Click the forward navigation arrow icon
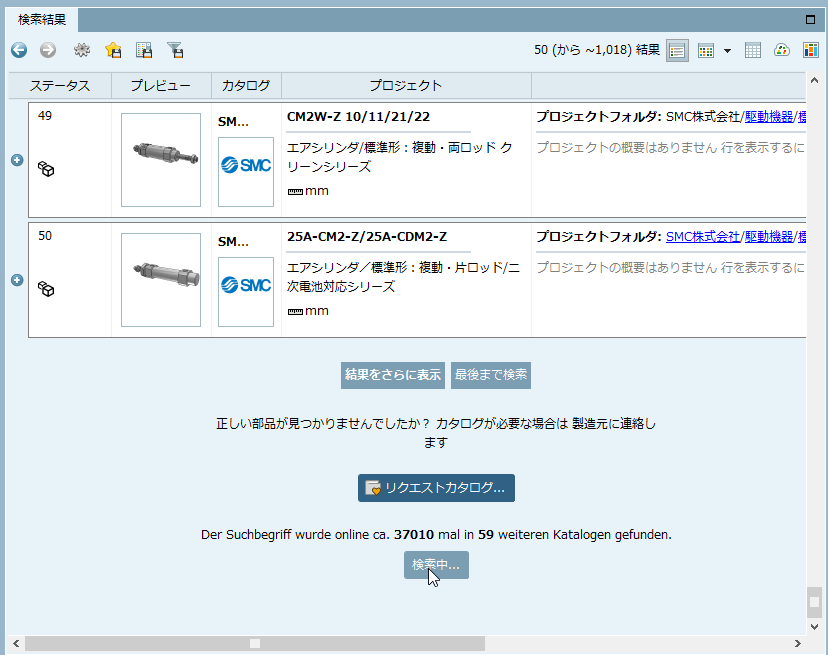The height and width of the screenshot is (655, 828). click(x=48, y=50)
